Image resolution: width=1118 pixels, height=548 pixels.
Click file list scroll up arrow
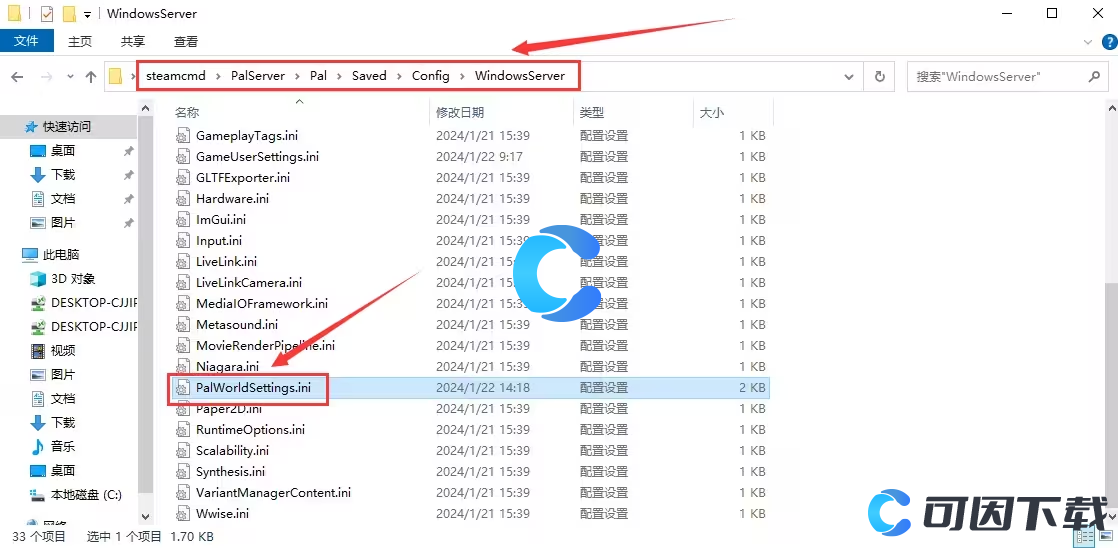tap(1111, 108)
